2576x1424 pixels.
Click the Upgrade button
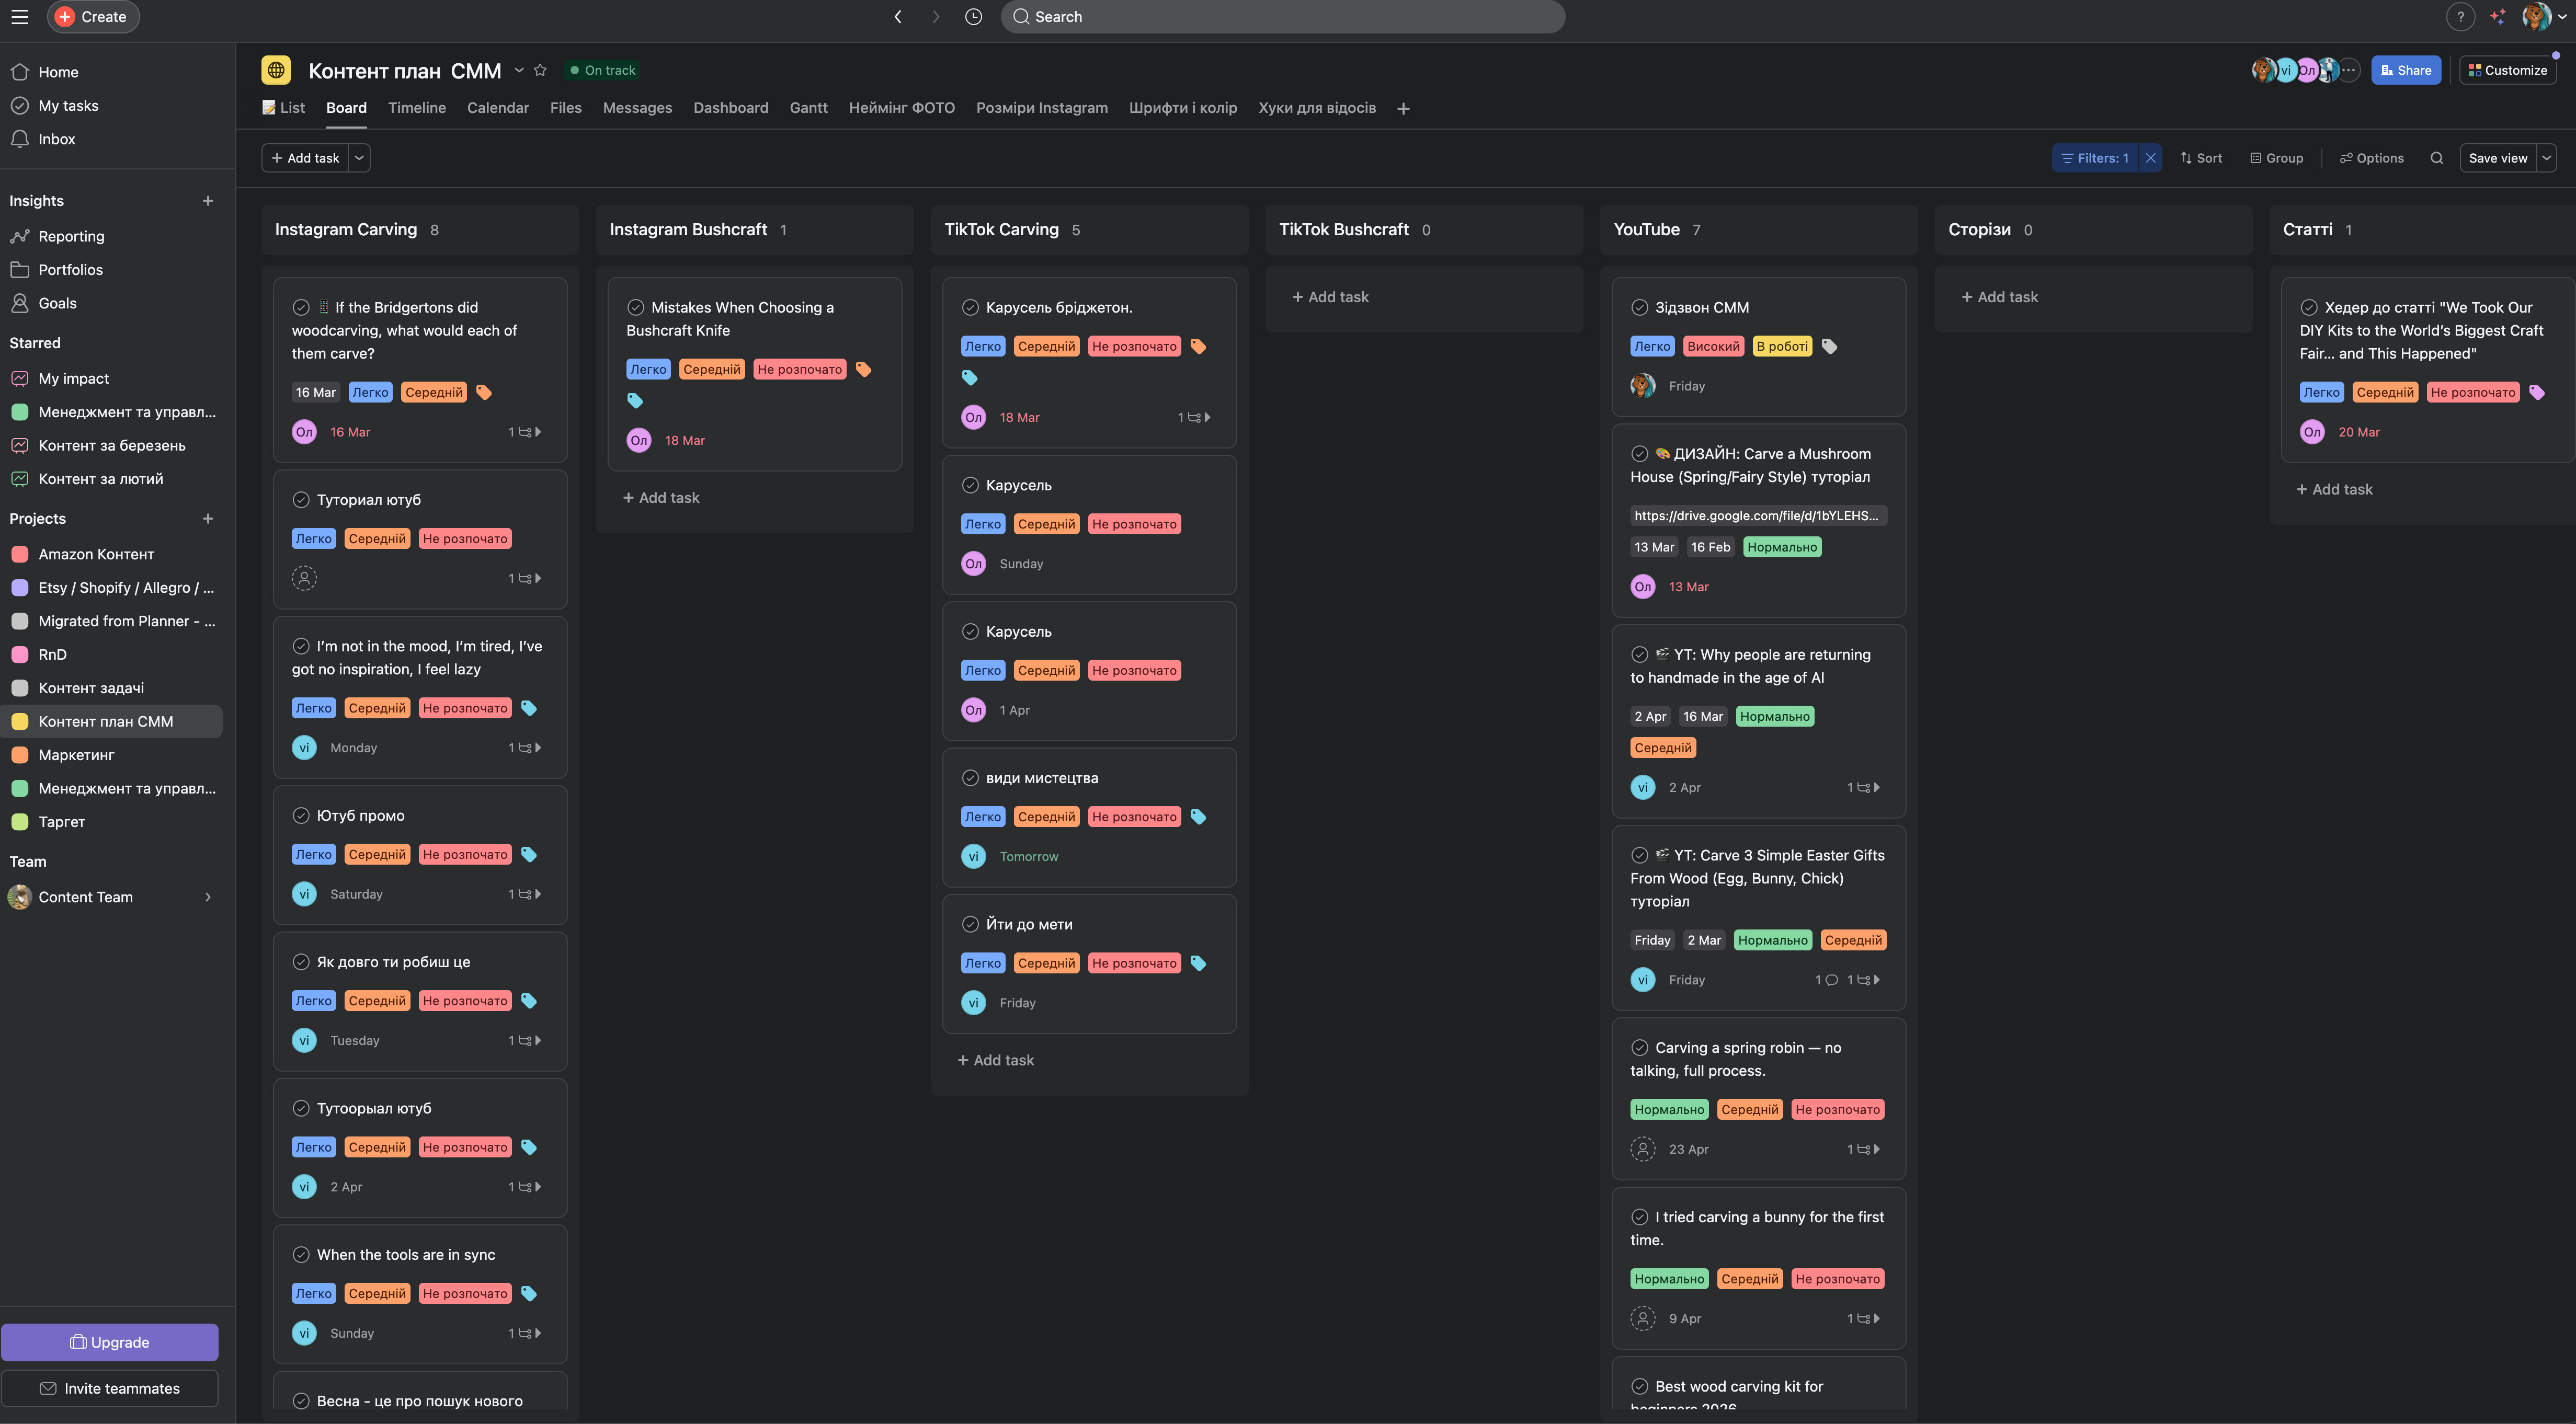(x=110, y=1342)
